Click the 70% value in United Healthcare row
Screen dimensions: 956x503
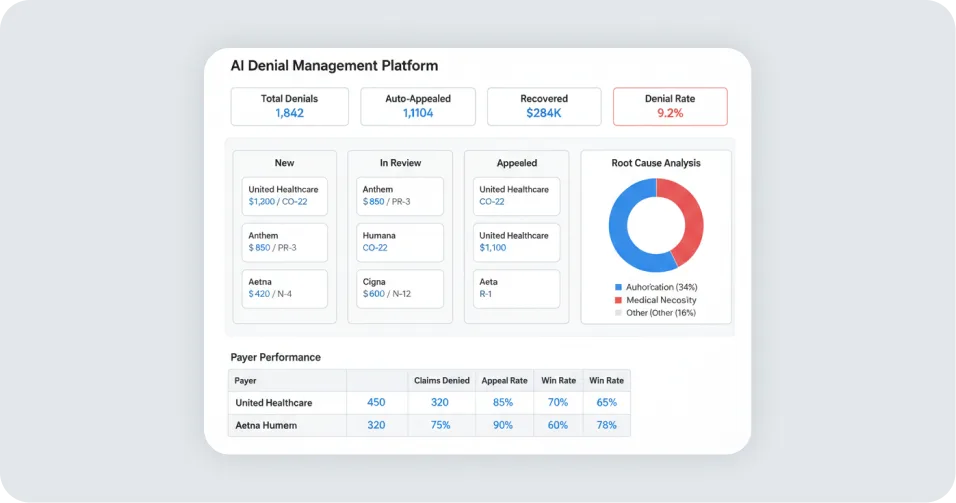(x=558, y=402)
